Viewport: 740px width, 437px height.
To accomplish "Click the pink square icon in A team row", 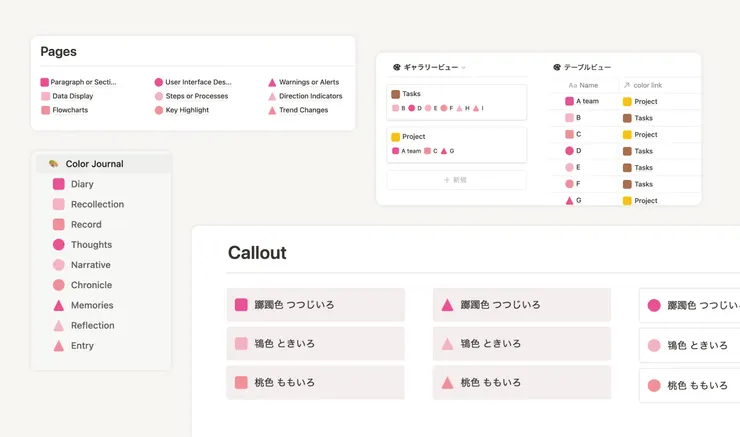I will [x=570, y=101].
